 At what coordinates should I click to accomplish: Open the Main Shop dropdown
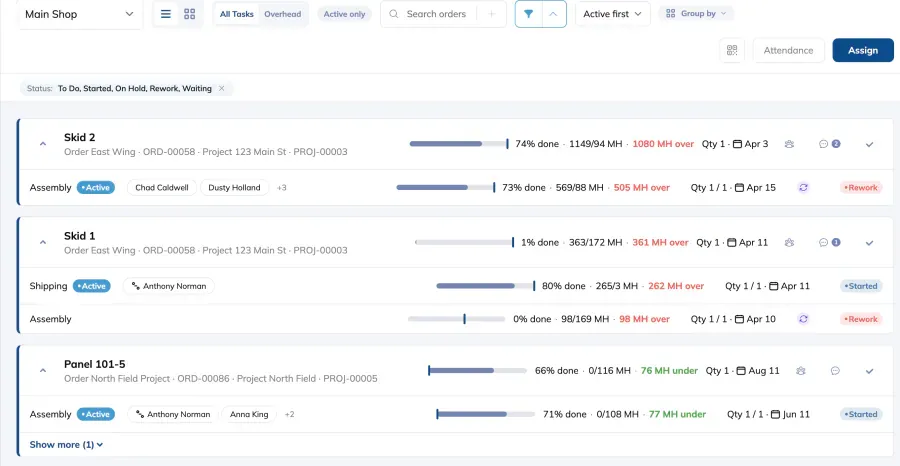pos(80,14)
